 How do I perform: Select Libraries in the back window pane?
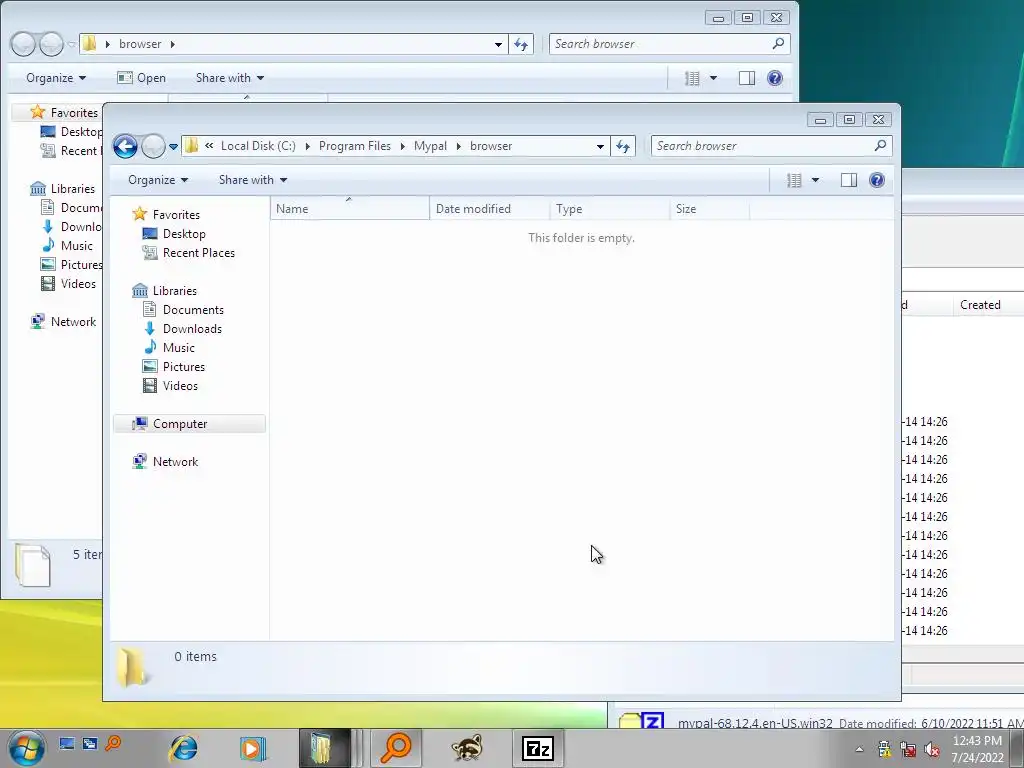point(63,189)
